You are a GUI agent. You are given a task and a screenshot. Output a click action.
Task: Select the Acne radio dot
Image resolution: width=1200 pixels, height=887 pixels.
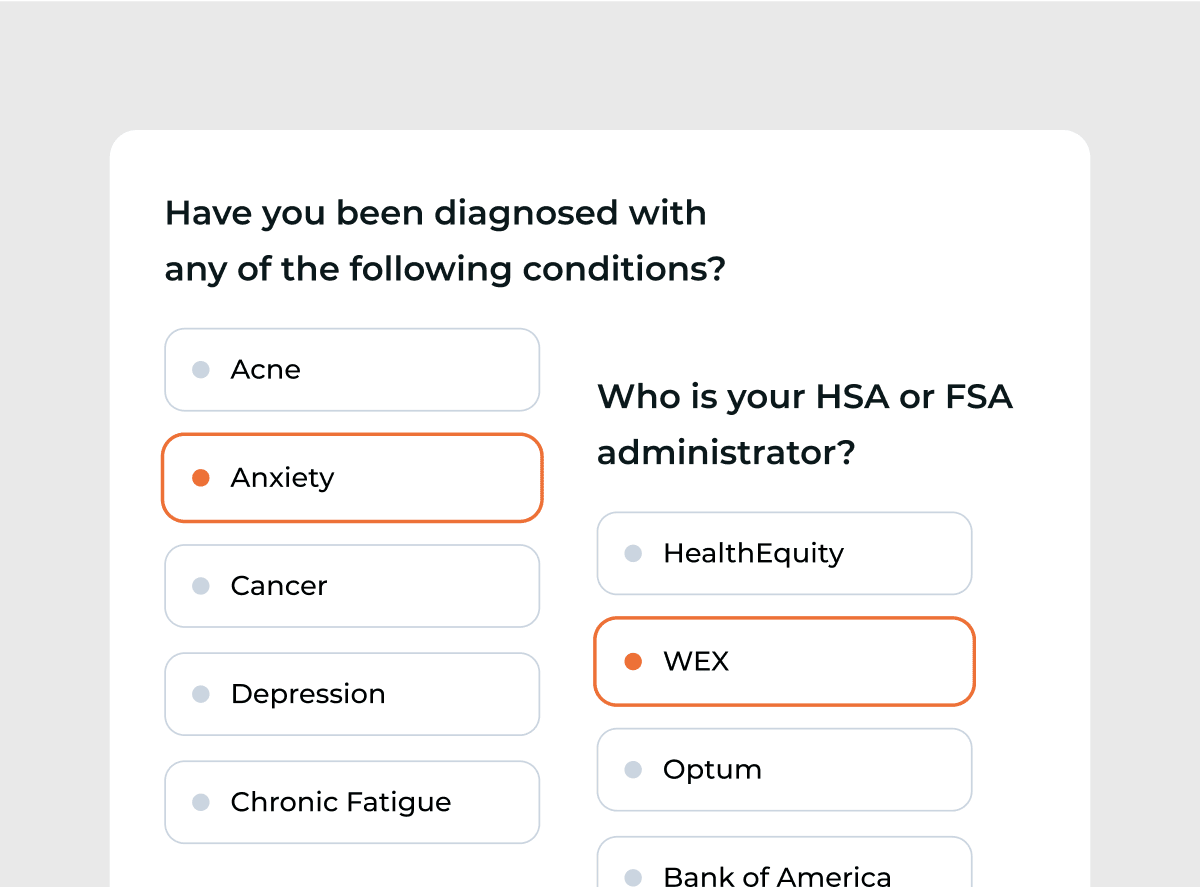pyautogui.click(x=201, y=370)
